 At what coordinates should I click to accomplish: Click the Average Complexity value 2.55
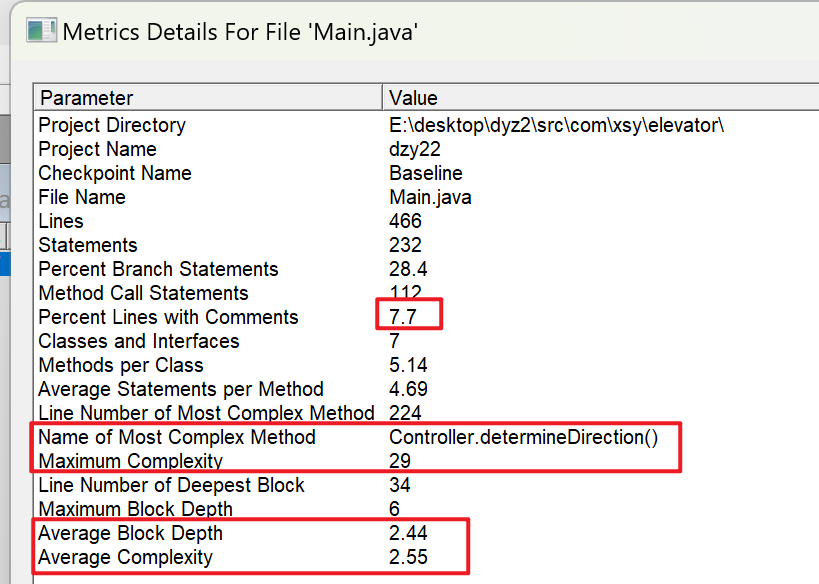408,557
